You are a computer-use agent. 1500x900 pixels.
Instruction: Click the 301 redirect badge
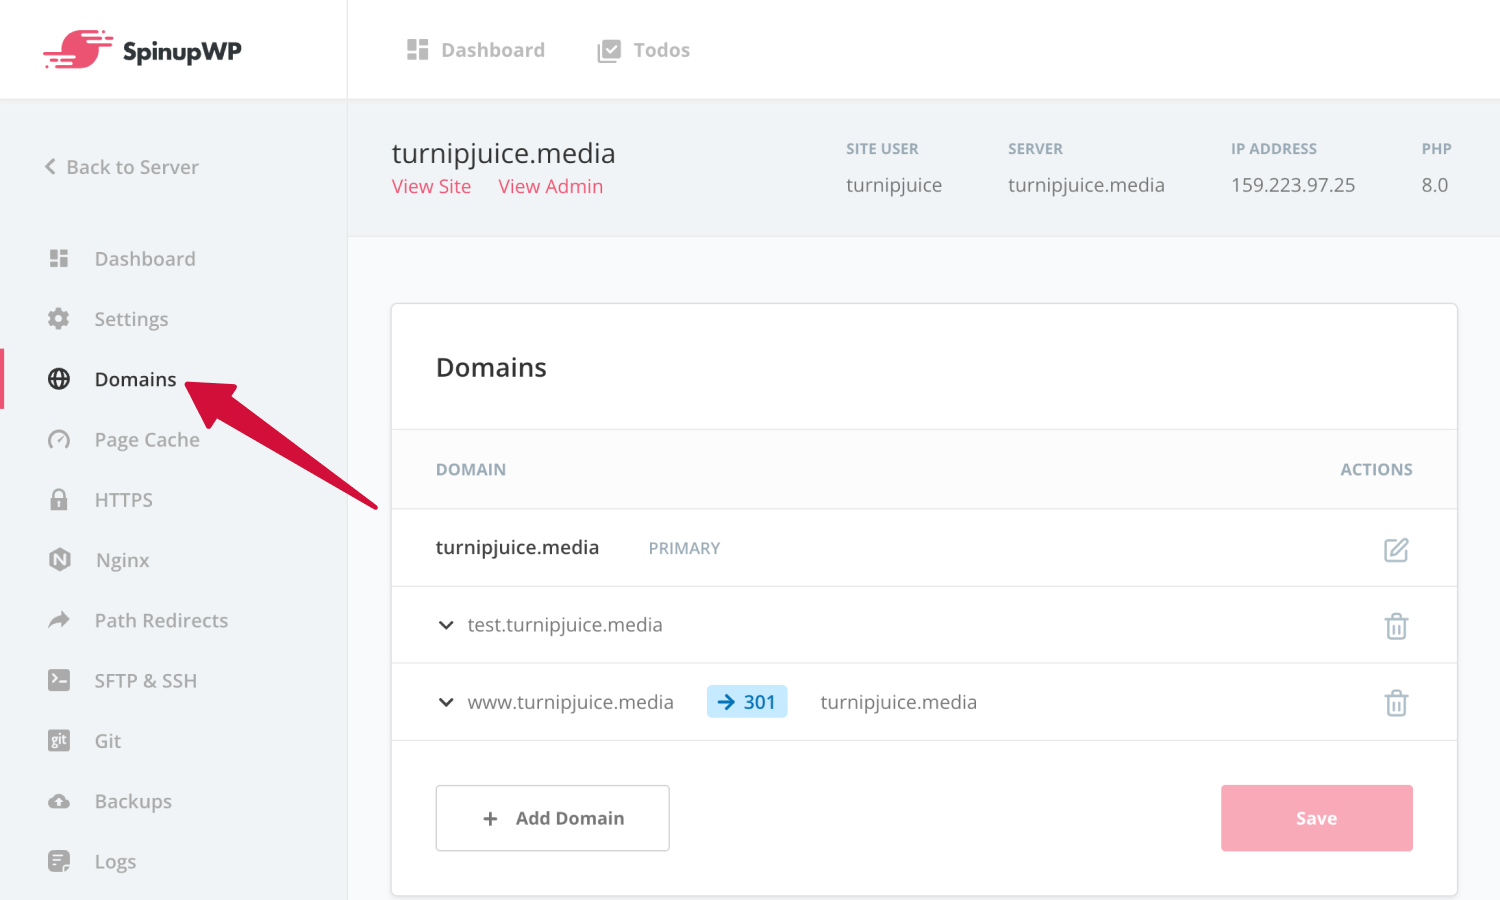(x=747, y=702)
